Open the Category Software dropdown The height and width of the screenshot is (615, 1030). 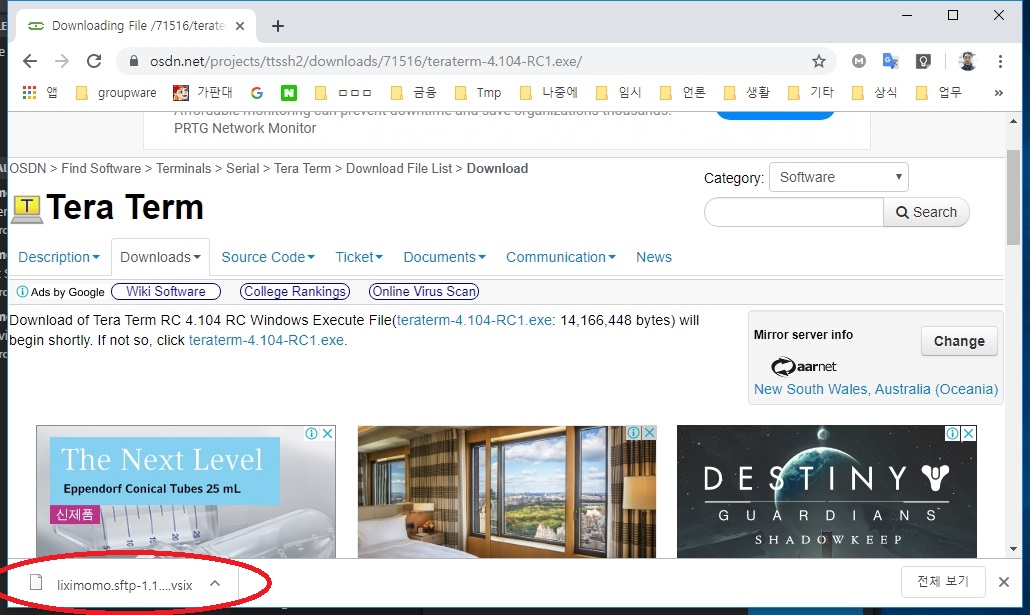click(839, 177)
